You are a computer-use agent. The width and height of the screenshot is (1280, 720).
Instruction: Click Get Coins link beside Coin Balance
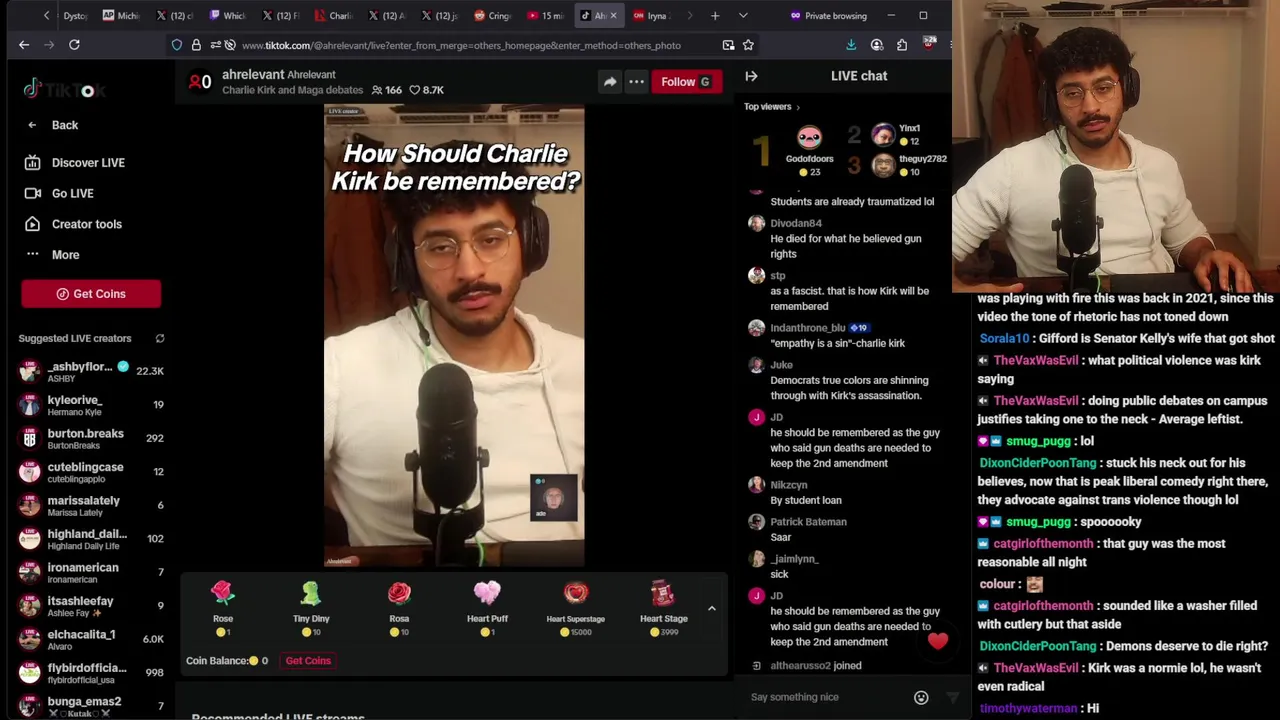(308, 661)
